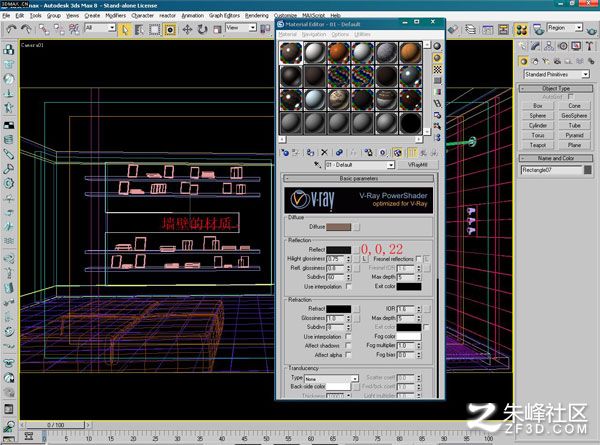Viewport: 600px width, 445px height.
Task: Open the Translucency Type dropdown
Action: pyautogui.click(x=331, y=378)
